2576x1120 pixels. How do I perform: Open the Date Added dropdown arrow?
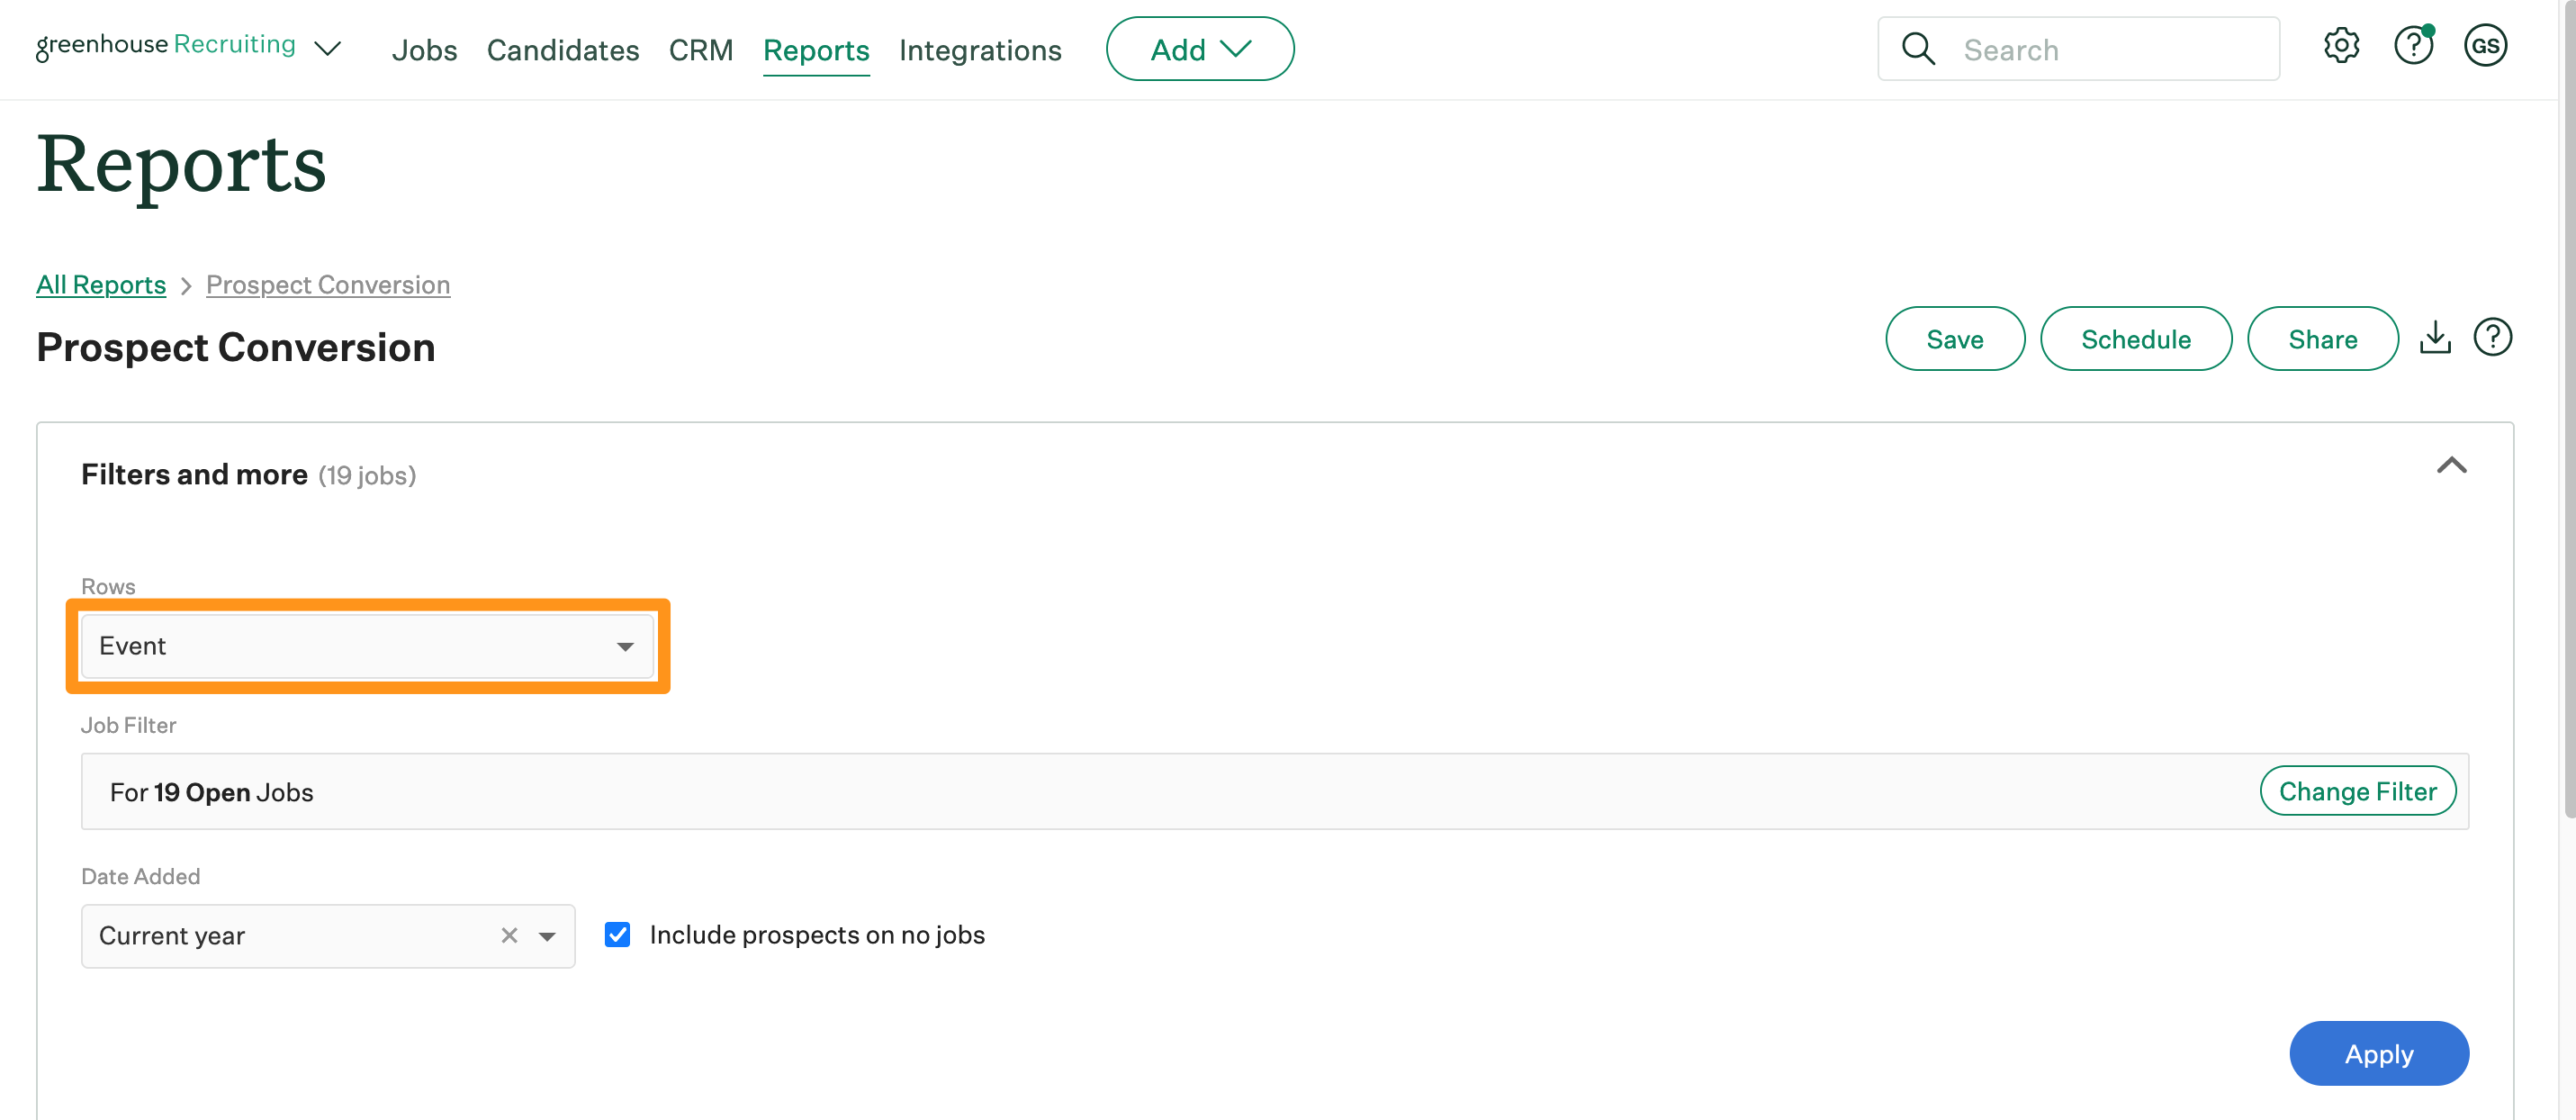click(x=547, y=936)
